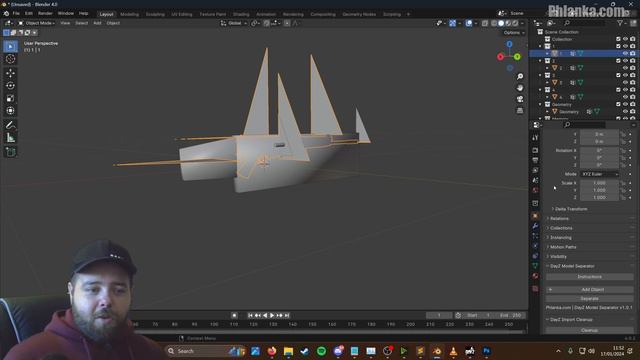640x360 pixels.
Task: Expand the Relations panel
Action: [x=559, y=219]
